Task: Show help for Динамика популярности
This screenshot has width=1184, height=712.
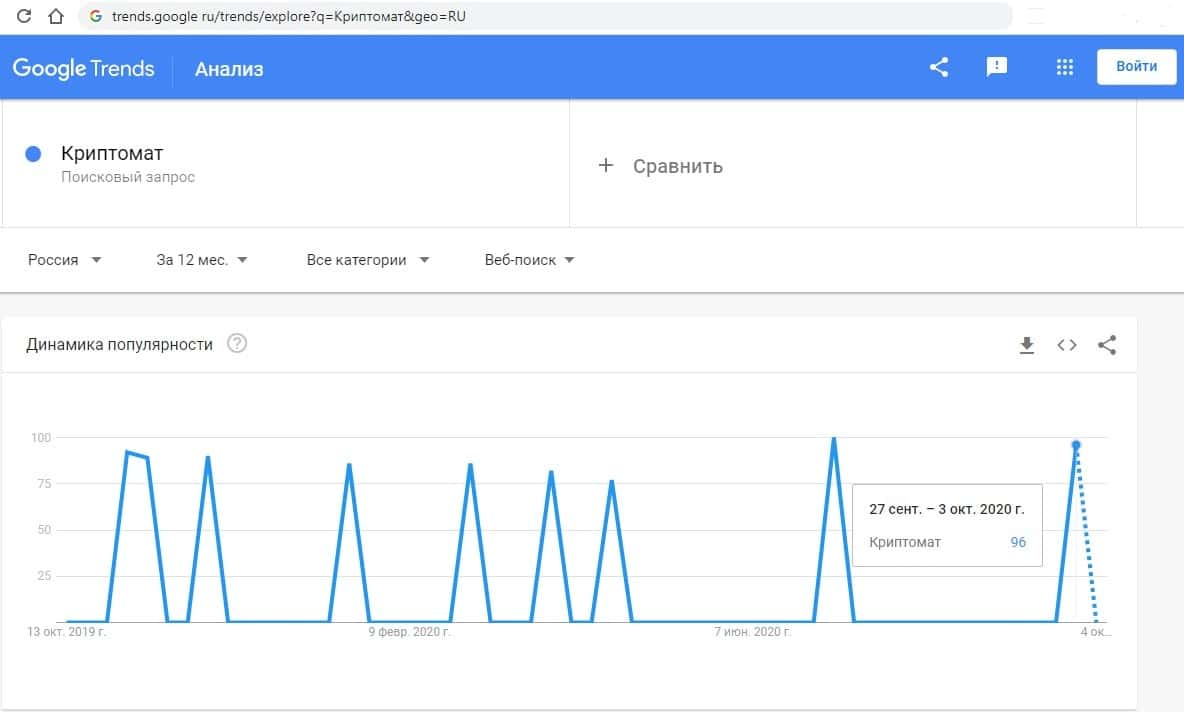Action: [237, 344]
